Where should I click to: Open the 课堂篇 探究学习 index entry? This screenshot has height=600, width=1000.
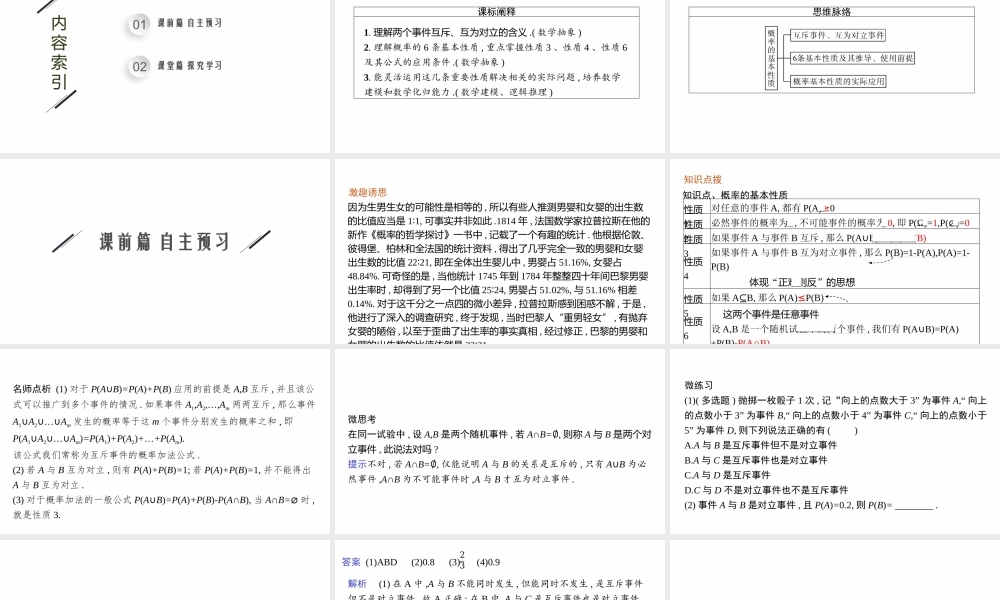click(x=188, y=66)
